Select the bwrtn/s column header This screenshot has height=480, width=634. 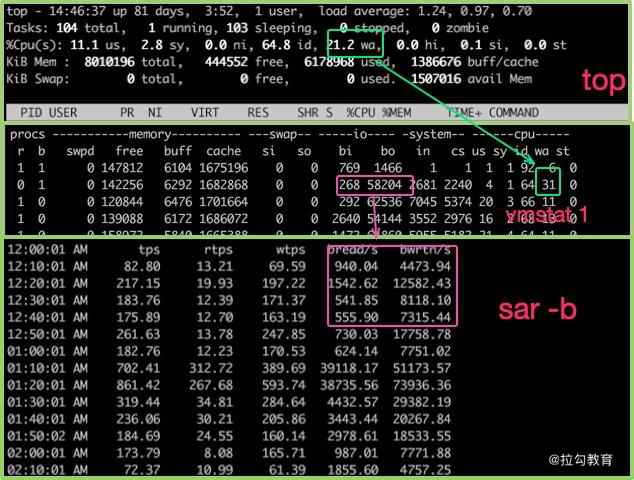[424, 248]
